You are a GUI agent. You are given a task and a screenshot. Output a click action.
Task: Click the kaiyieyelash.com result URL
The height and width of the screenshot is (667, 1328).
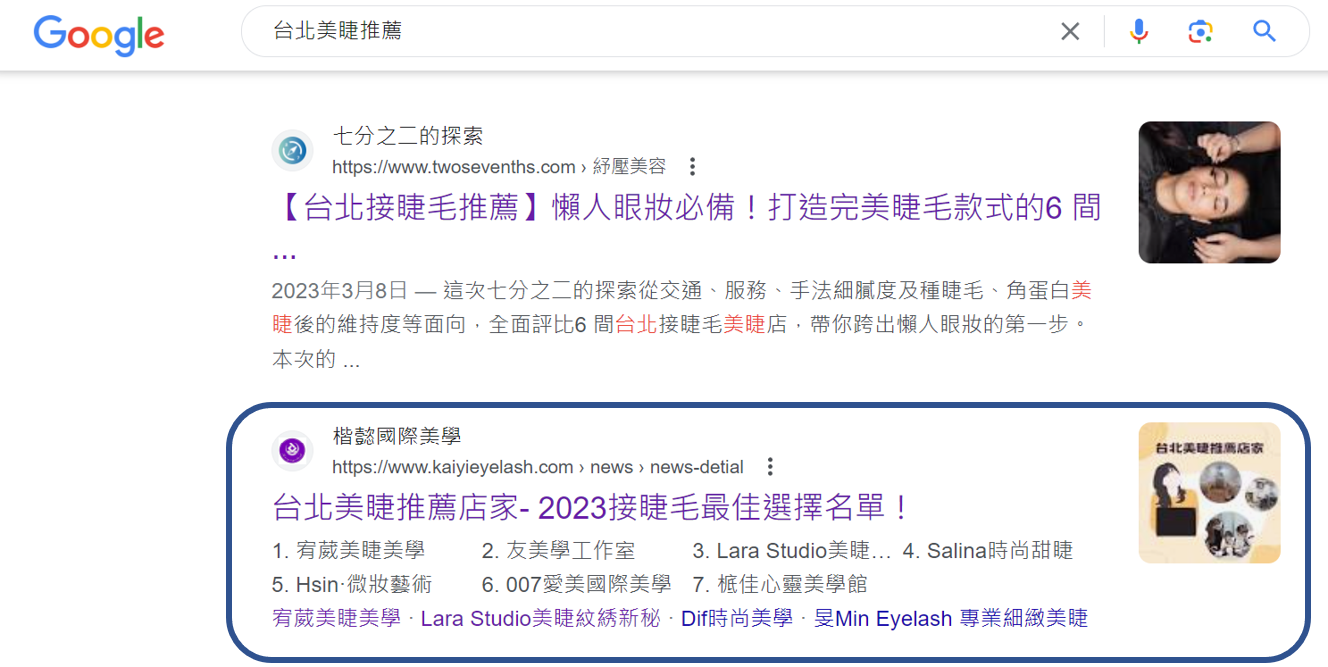pyautogui.click(x=538, y=467)
